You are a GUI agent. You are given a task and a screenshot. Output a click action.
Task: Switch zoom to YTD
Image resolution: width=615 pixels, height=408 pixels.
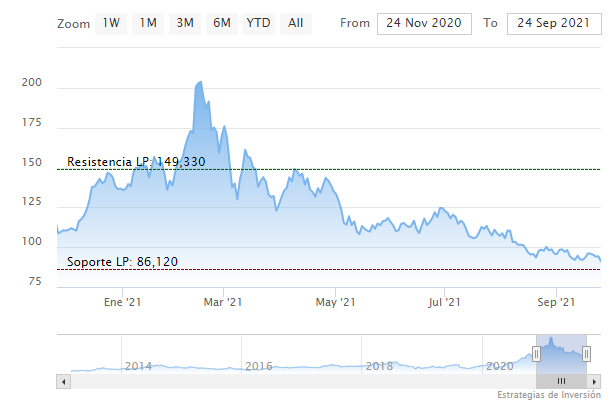(259, 22)
